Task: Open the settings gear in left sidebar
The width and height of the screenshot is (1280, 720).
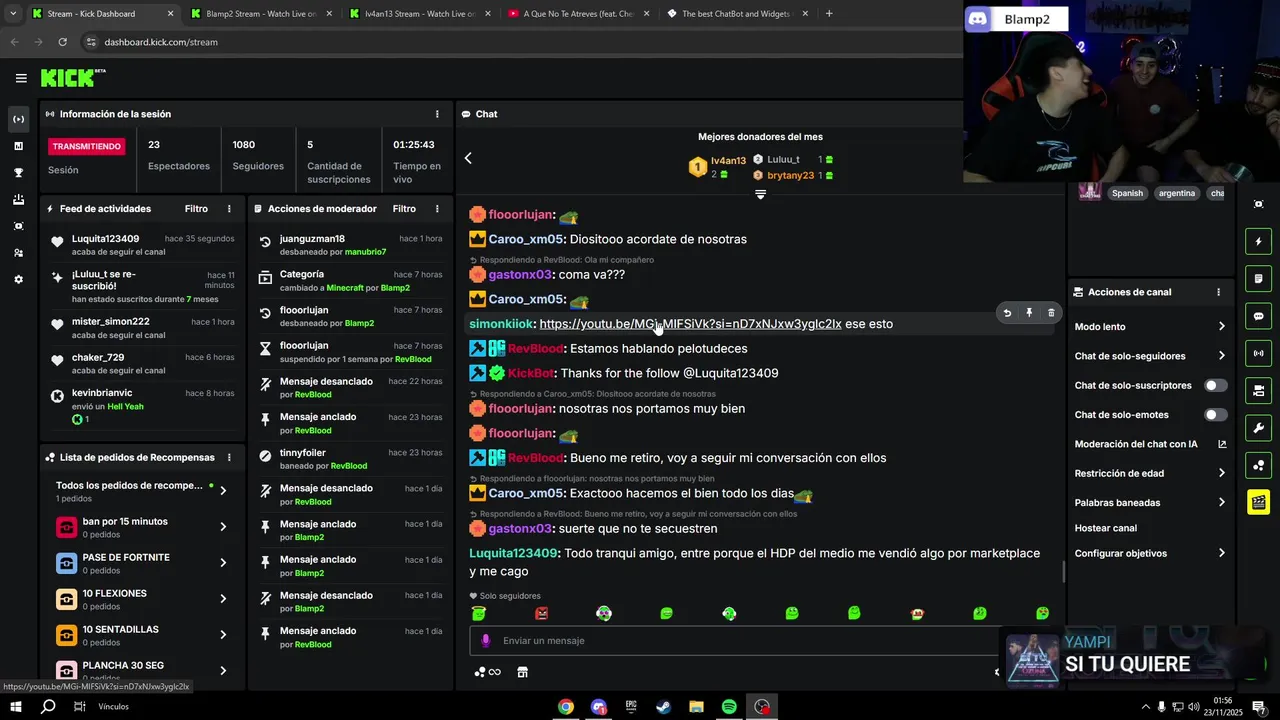Action: pos(18,280)
